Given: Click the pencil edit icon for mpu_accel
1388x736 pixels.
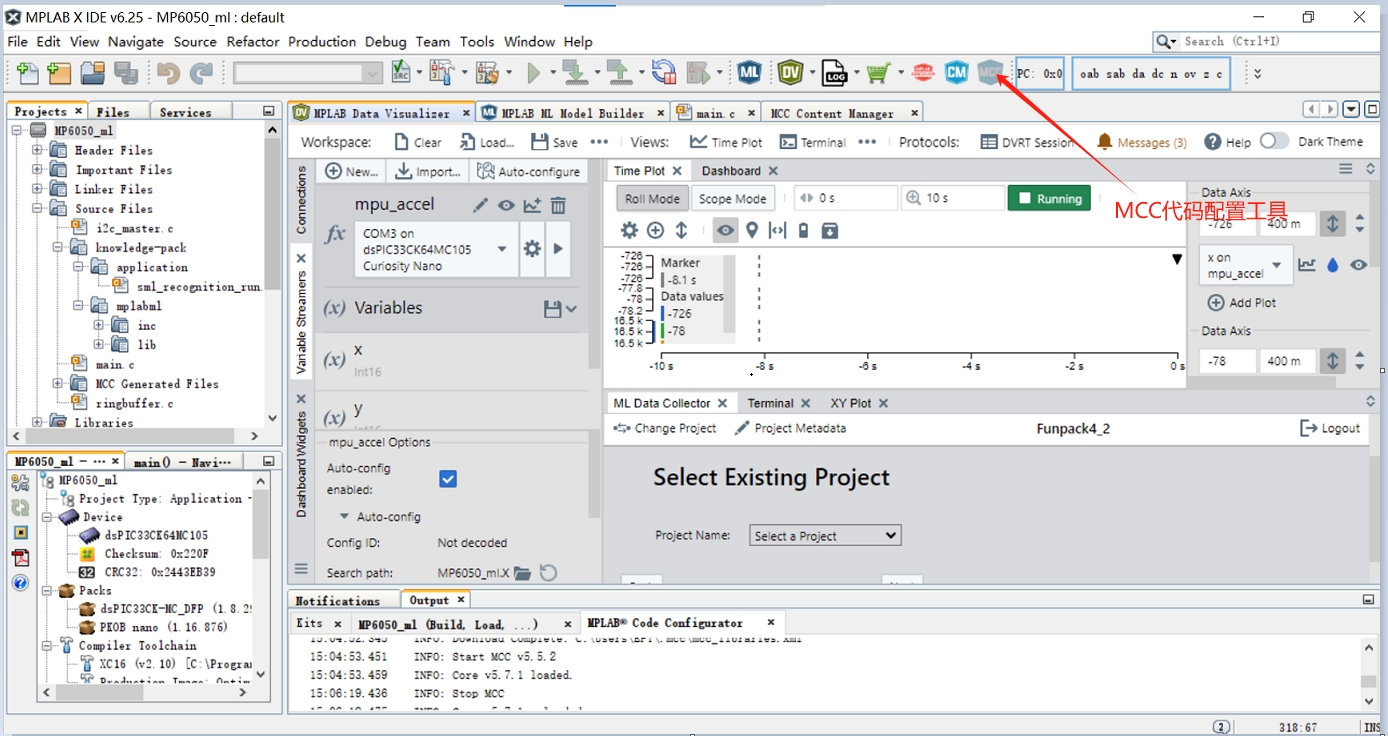Looking at the screenshot, I should tap(481, 205).
